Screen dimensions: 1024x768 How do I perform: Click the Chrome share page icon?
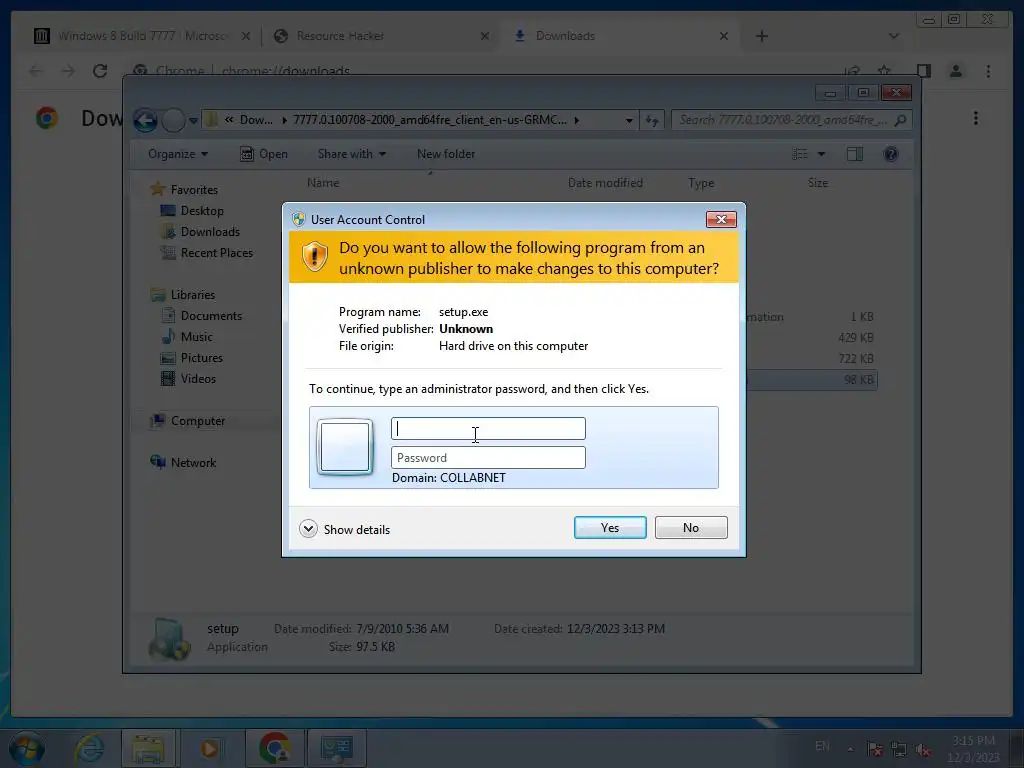pyautogui.click(x=852, y=71)
